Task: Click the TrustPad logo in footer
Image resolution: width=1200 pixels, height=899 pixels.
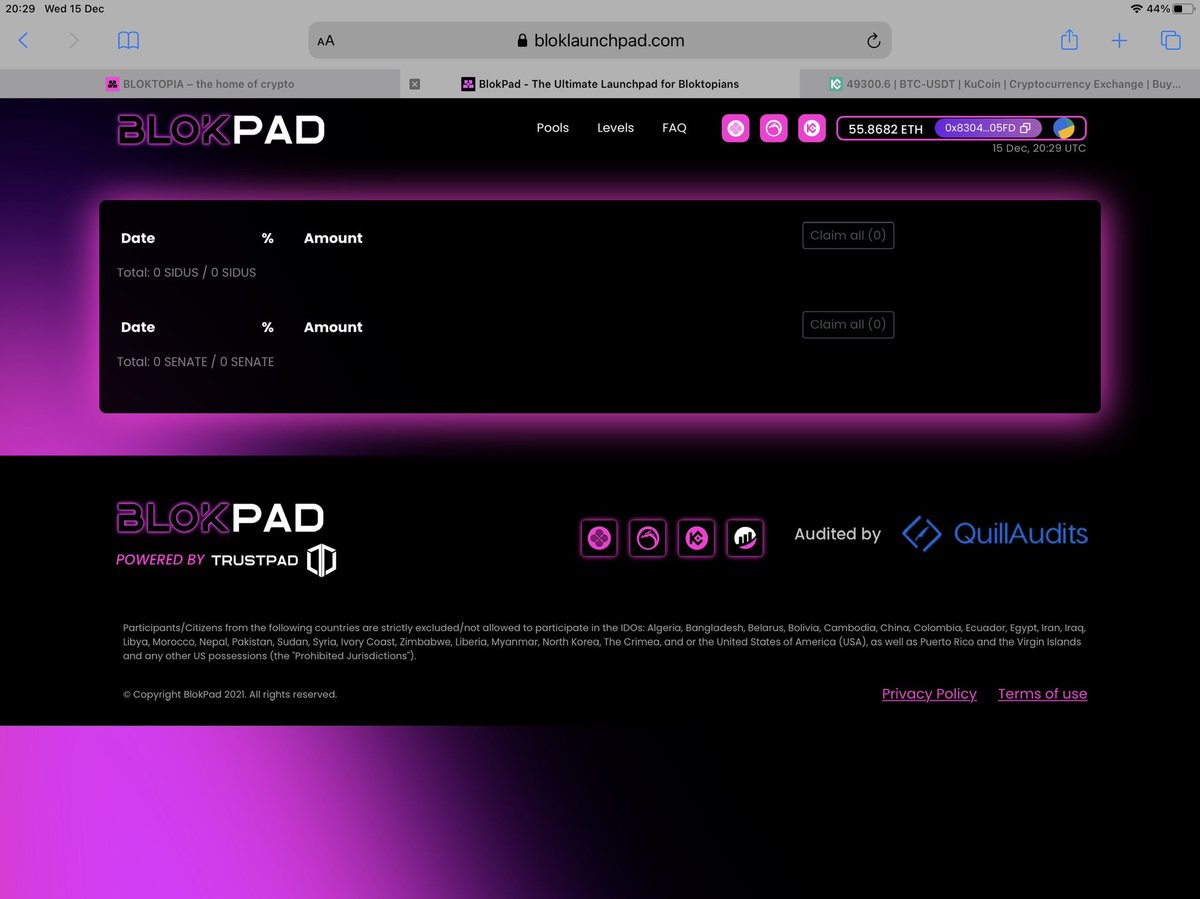Action: click(274, 560)
